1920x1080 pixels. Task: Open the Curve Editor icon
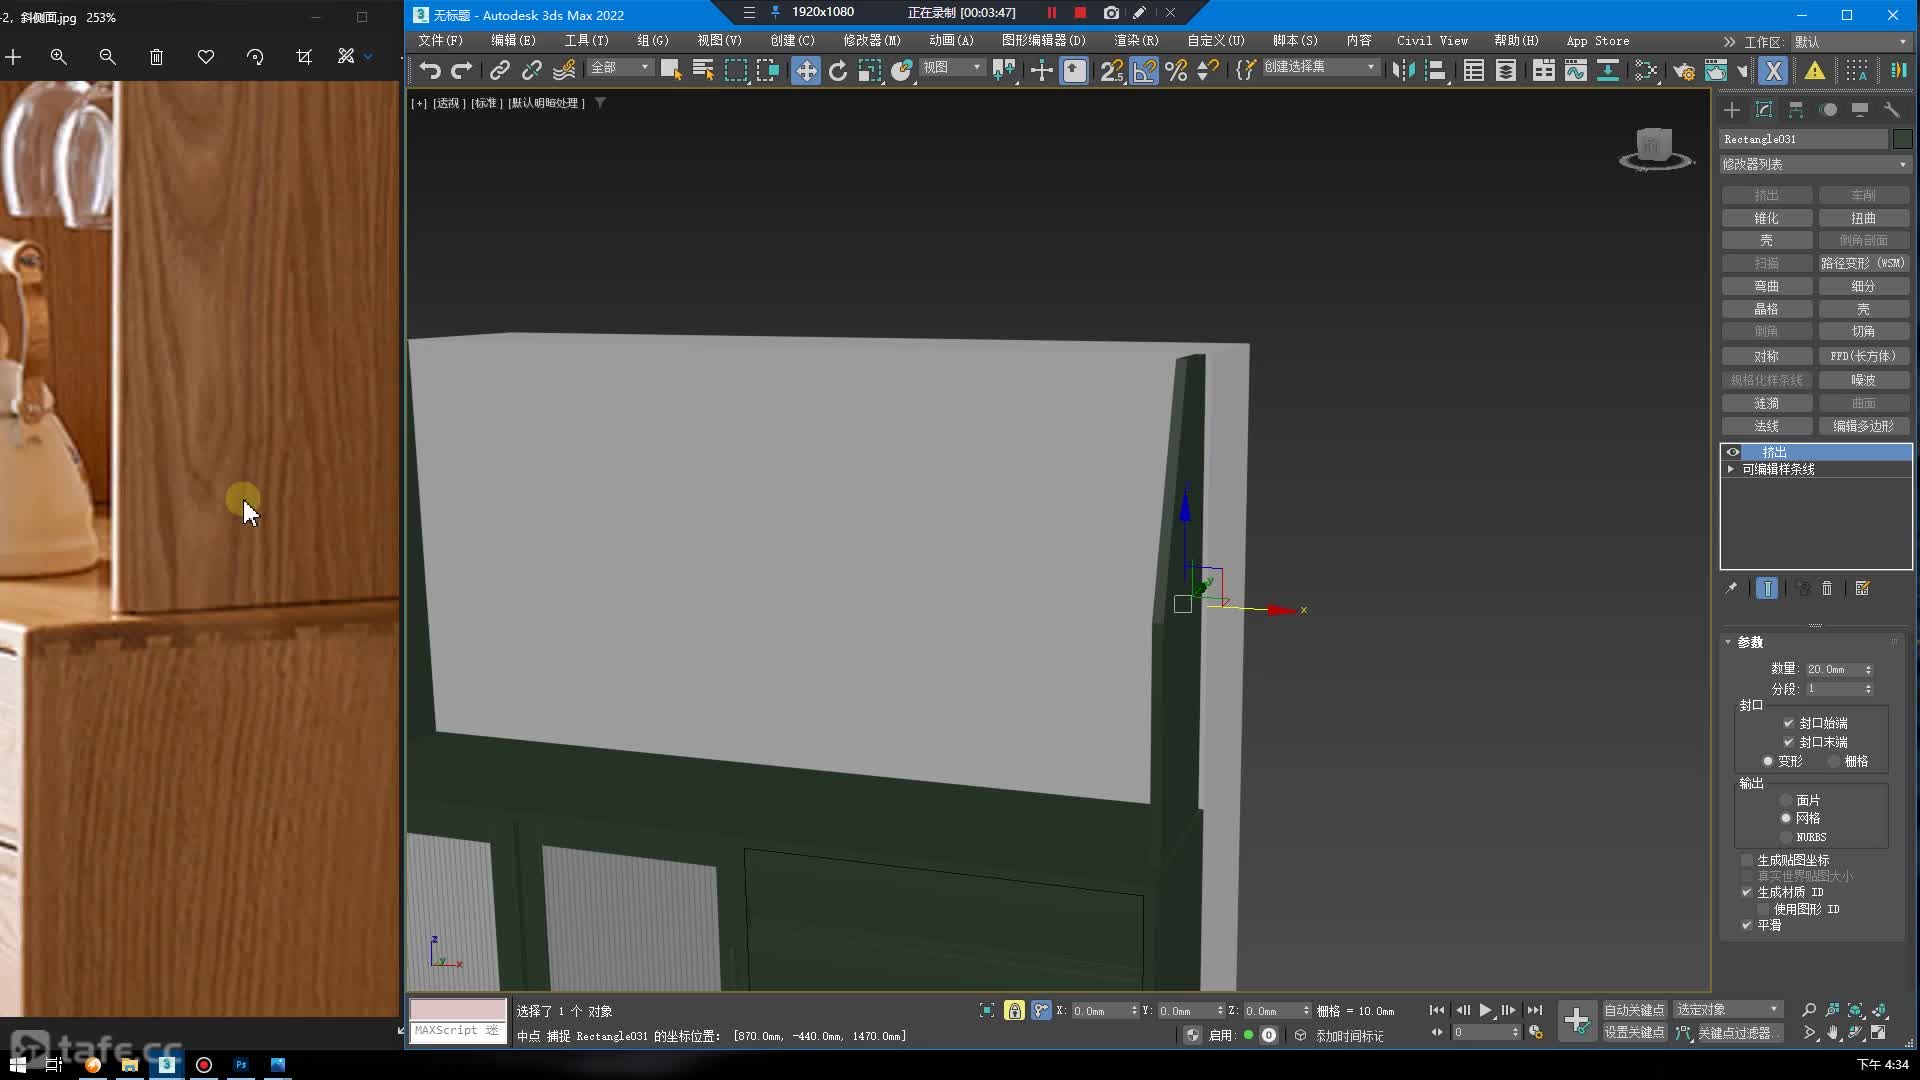(x=1576, y=70)
